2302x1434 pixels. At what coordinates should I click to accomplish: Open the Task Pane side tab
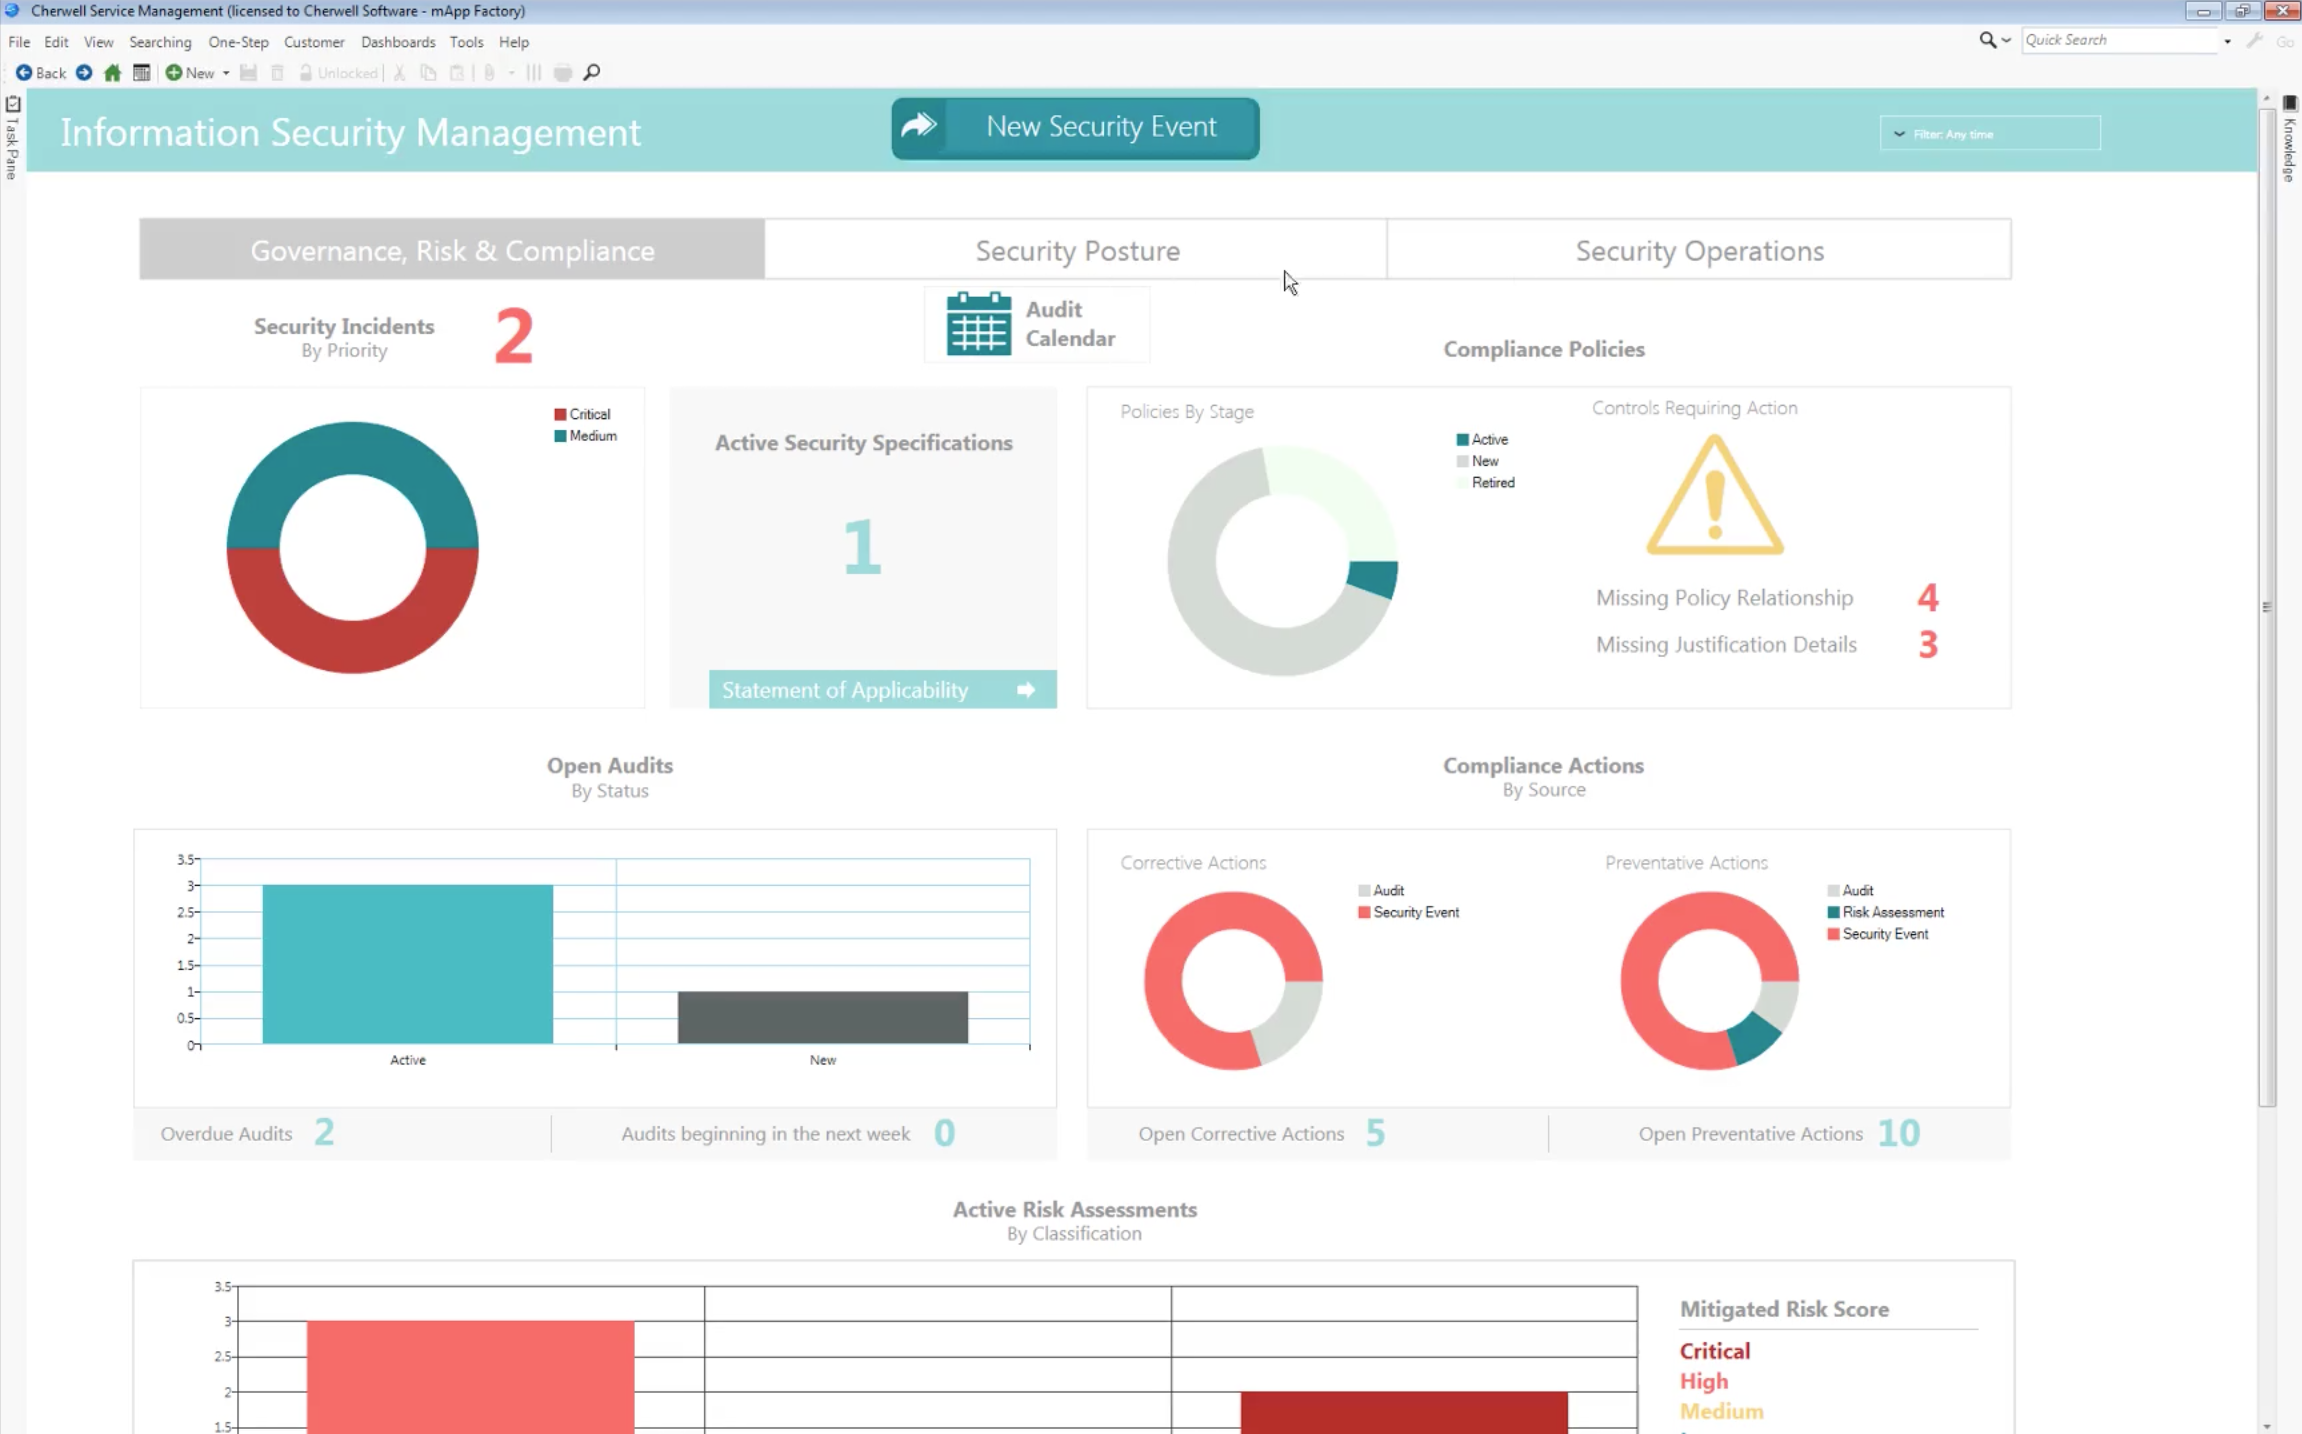[12, 137]
